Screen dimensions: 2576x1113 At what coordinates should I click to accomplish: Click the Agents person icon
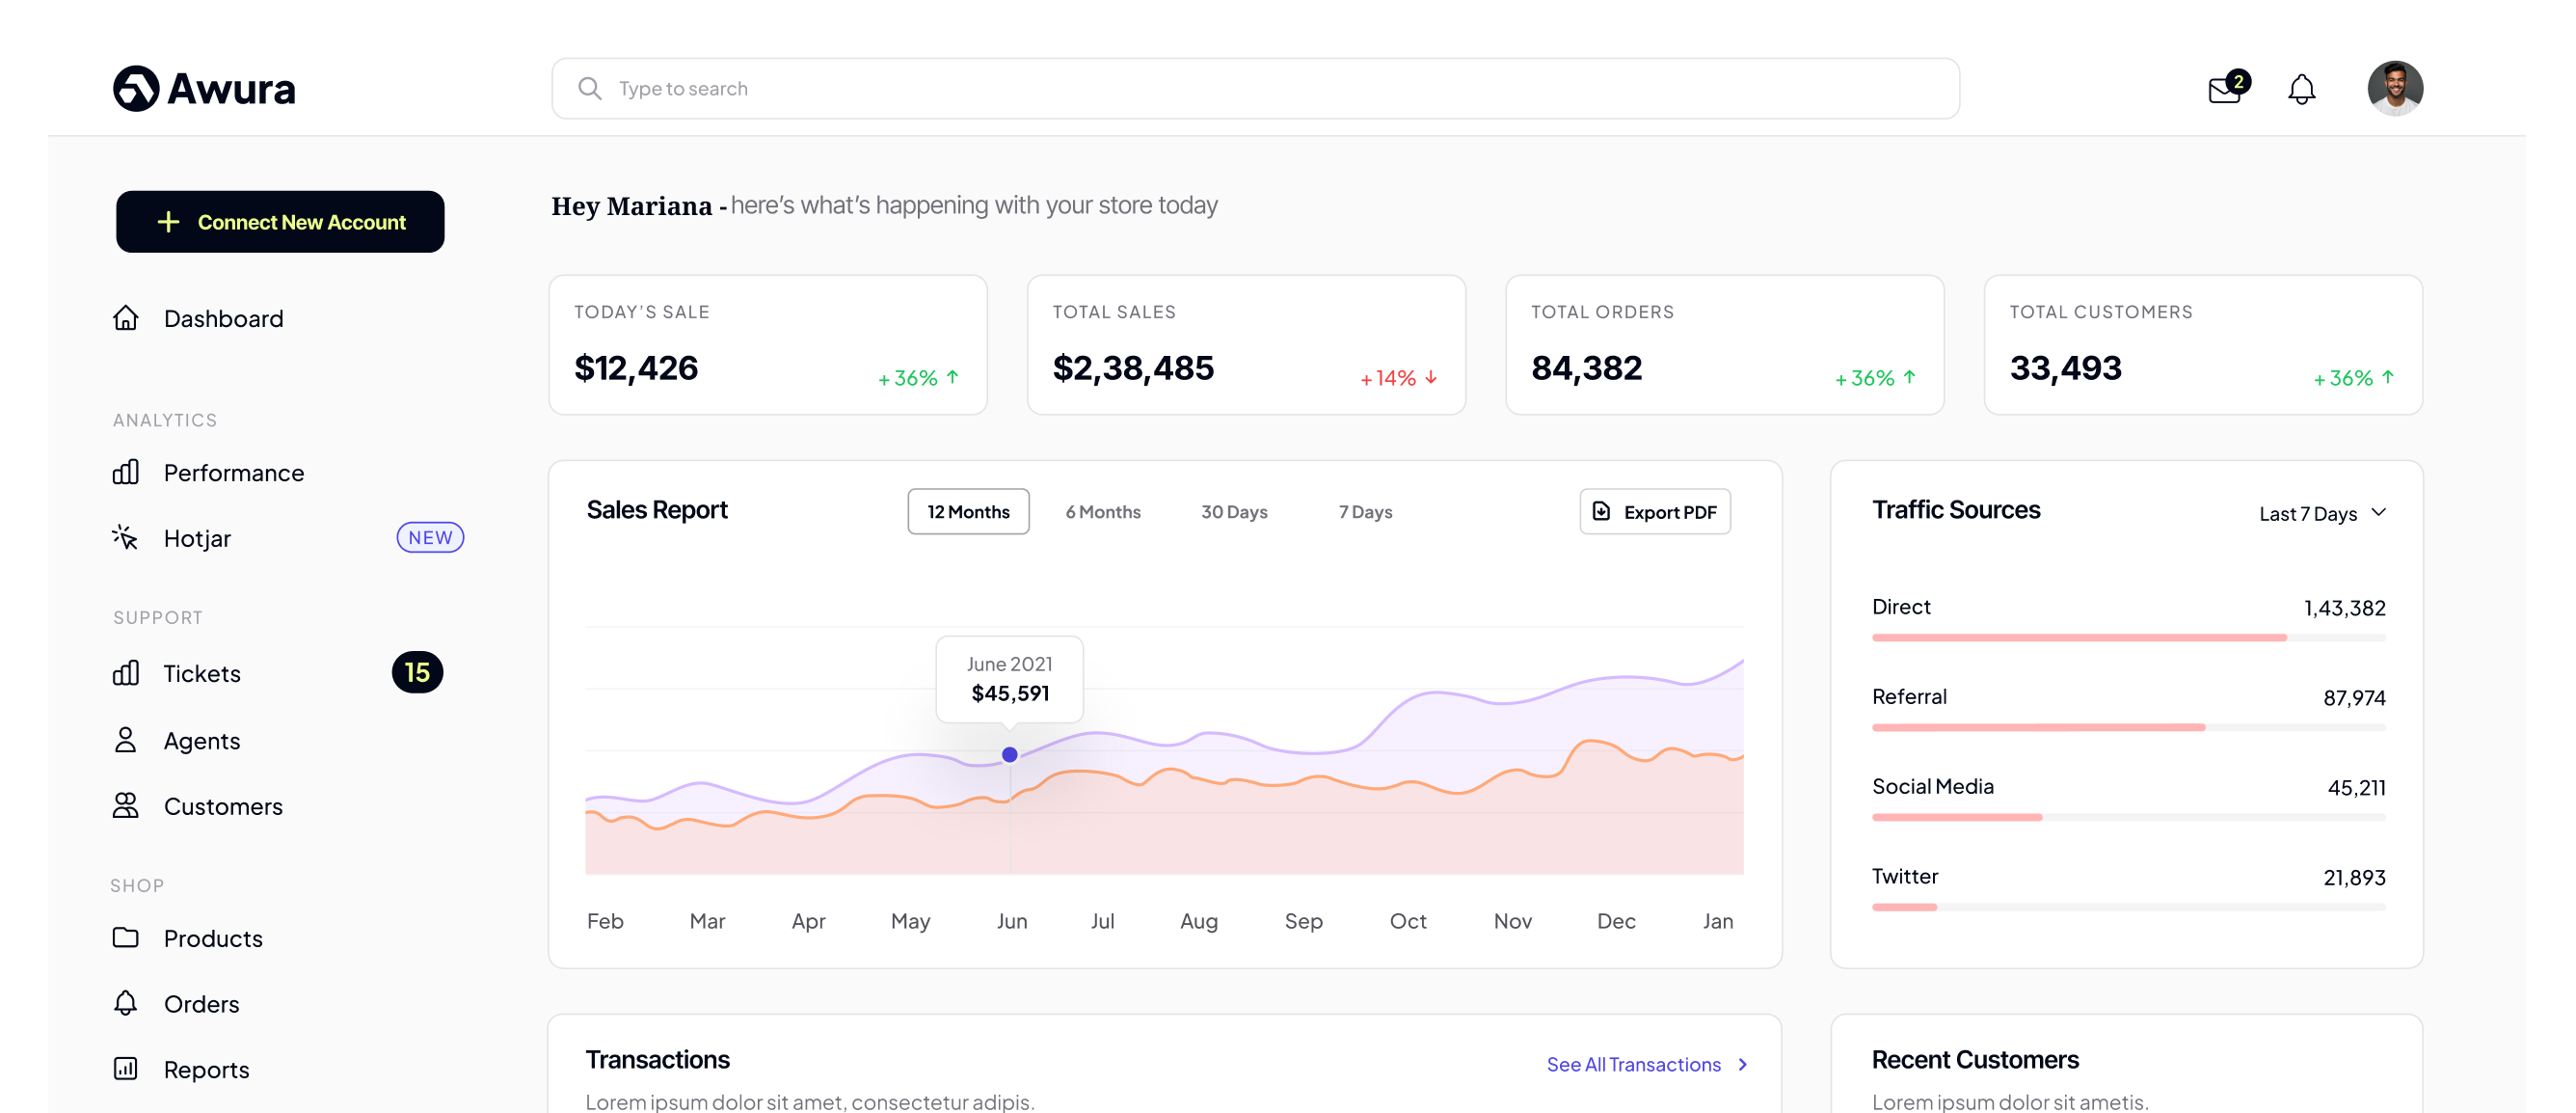coord(126,741)
